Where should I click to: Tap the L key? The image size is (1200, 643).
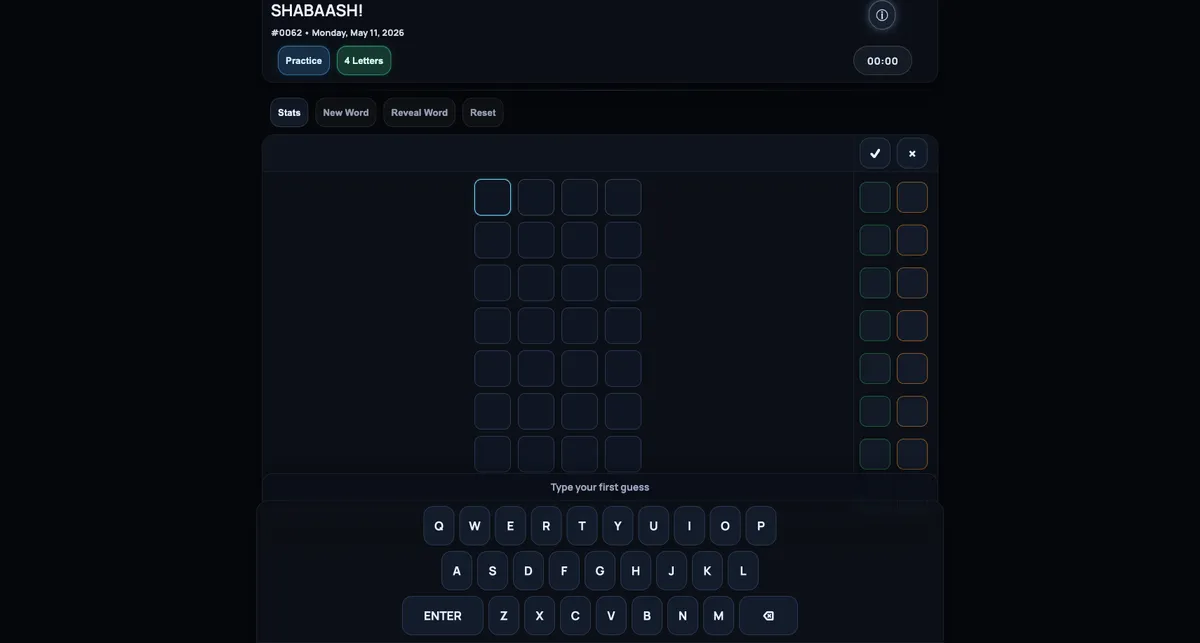click(x=743, y=571)
